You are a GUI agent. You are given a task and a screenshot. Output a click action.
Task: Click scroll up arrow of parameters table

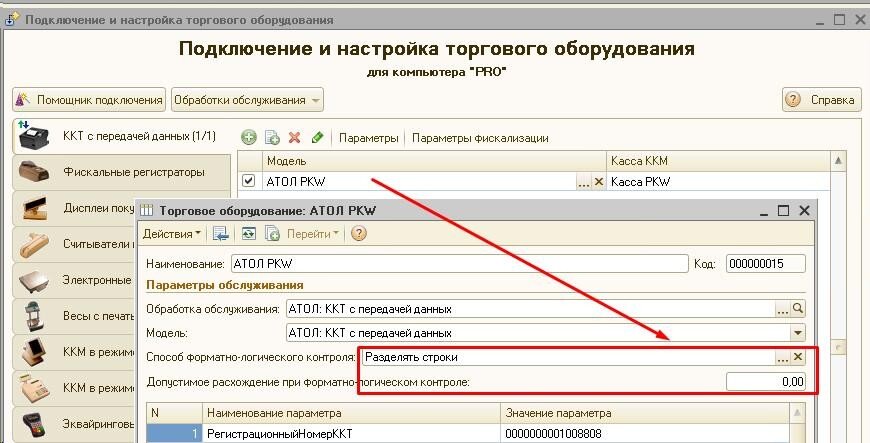click(x=797, y=413)
